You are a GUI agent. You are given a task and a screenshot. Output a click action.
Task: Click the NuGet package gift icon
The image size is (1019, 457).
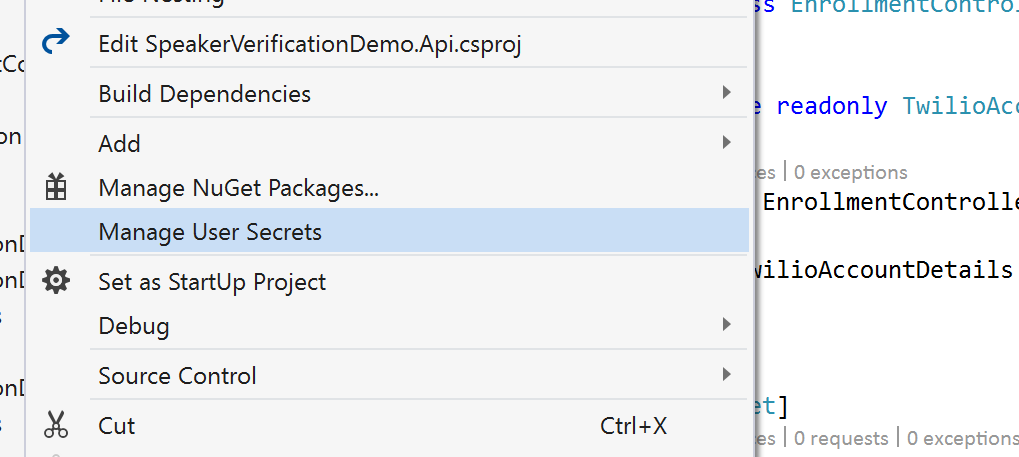point(56,187)
